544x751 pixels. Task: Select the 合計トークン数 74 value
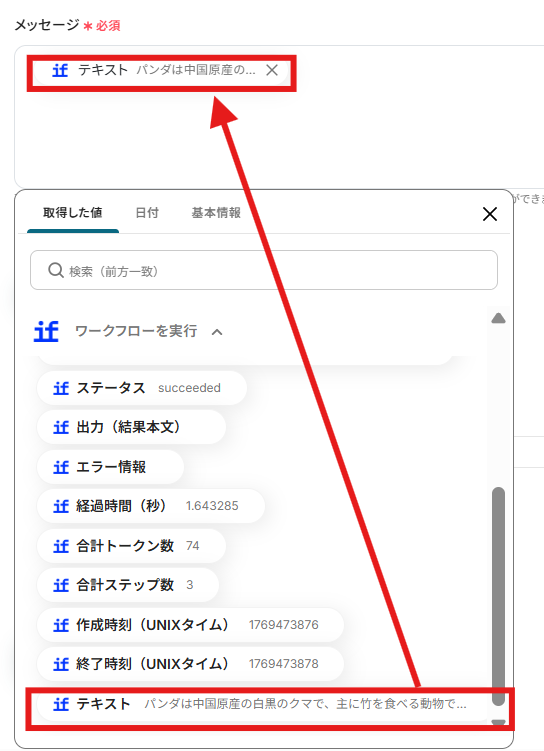coord(131,546)
